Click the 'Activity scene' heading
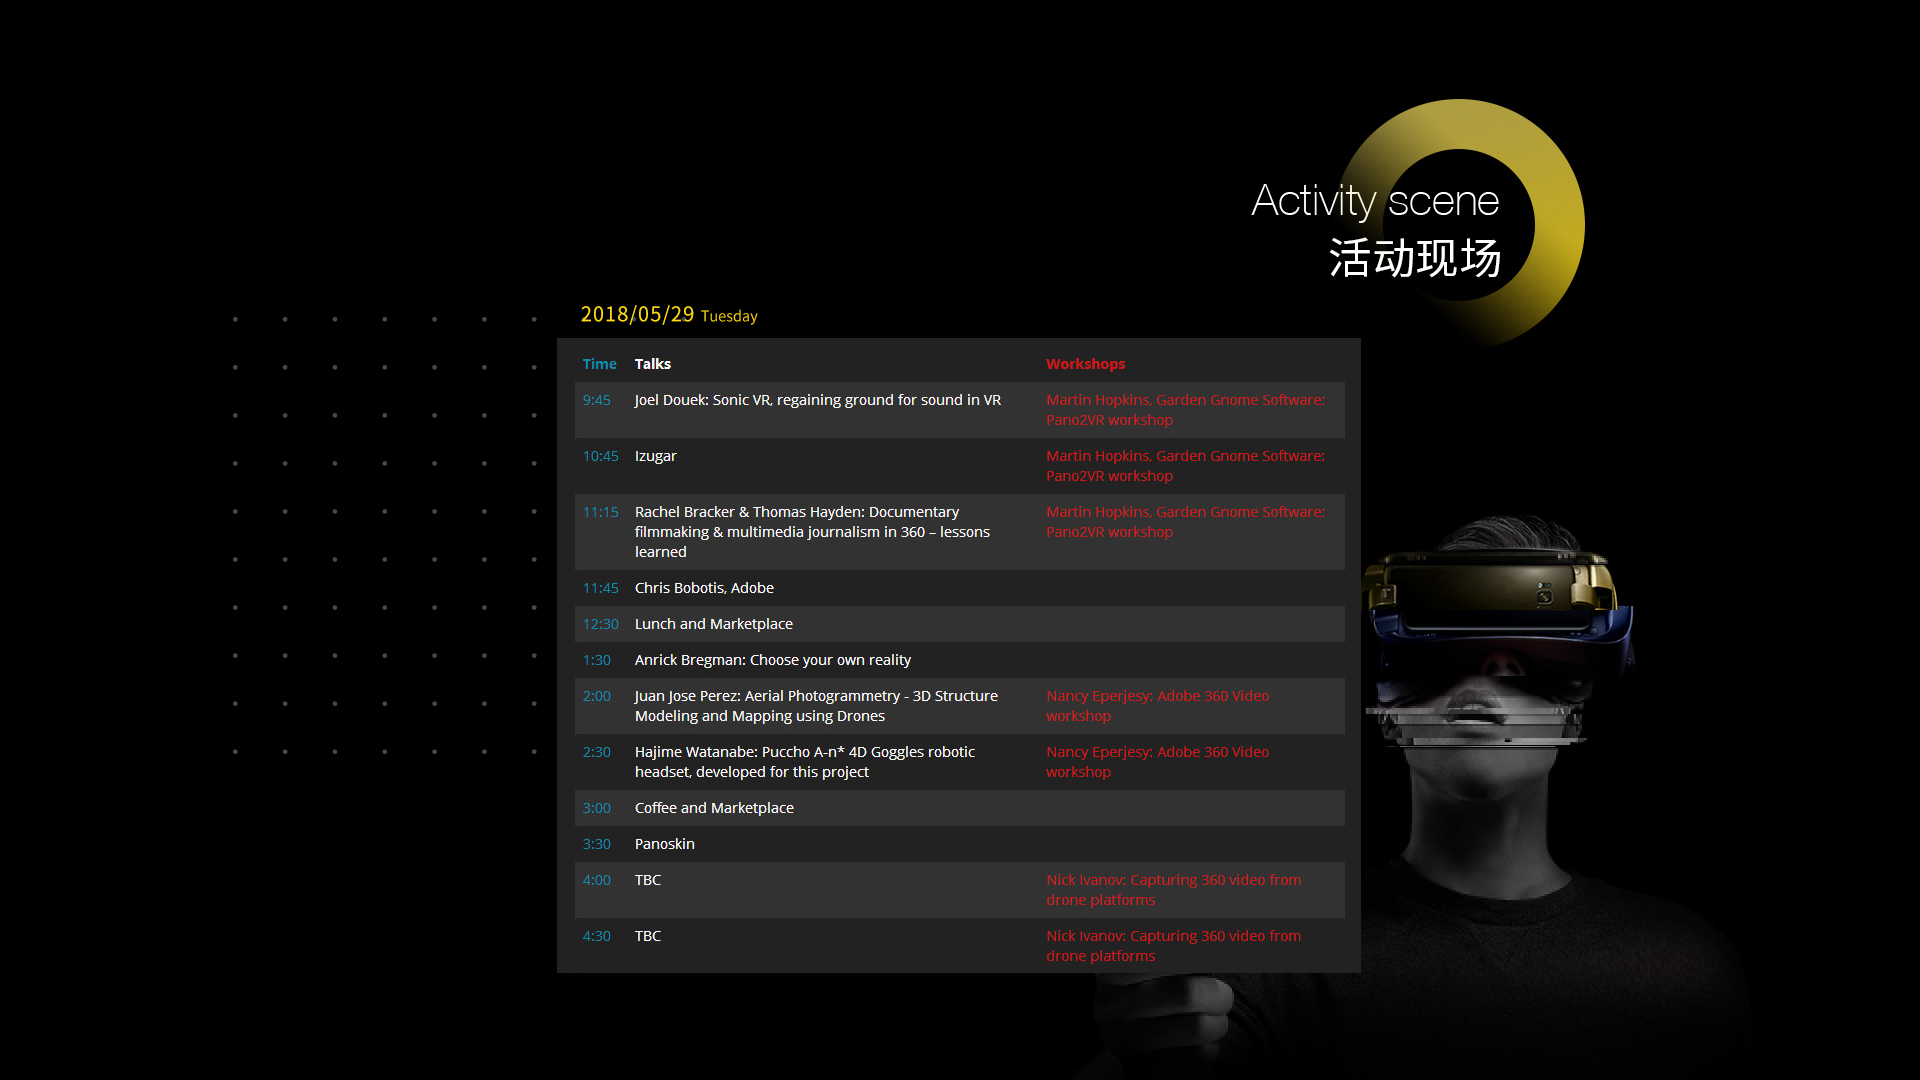This screenshot has width=1920, height=1080. point(1375,201)
